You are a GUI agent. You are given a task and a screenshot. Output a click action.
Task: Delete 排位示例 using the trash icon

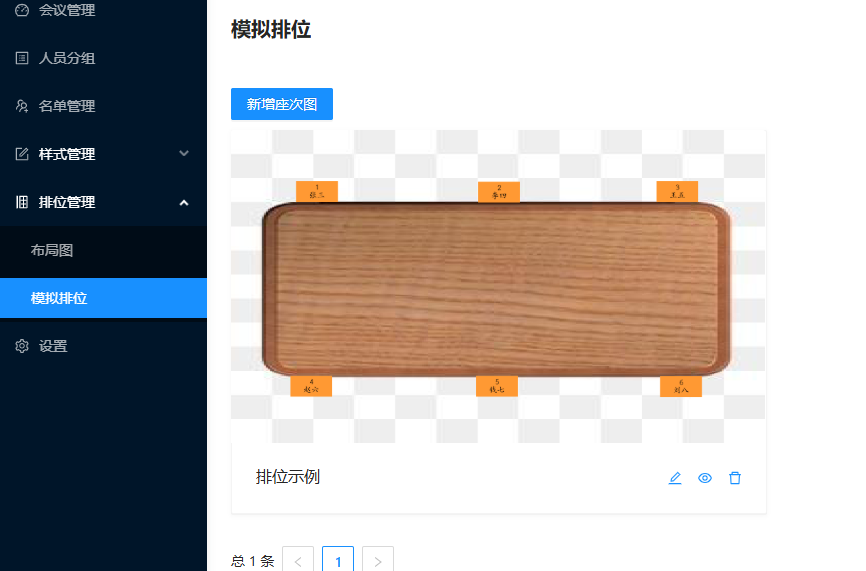(x=735, y=478)
